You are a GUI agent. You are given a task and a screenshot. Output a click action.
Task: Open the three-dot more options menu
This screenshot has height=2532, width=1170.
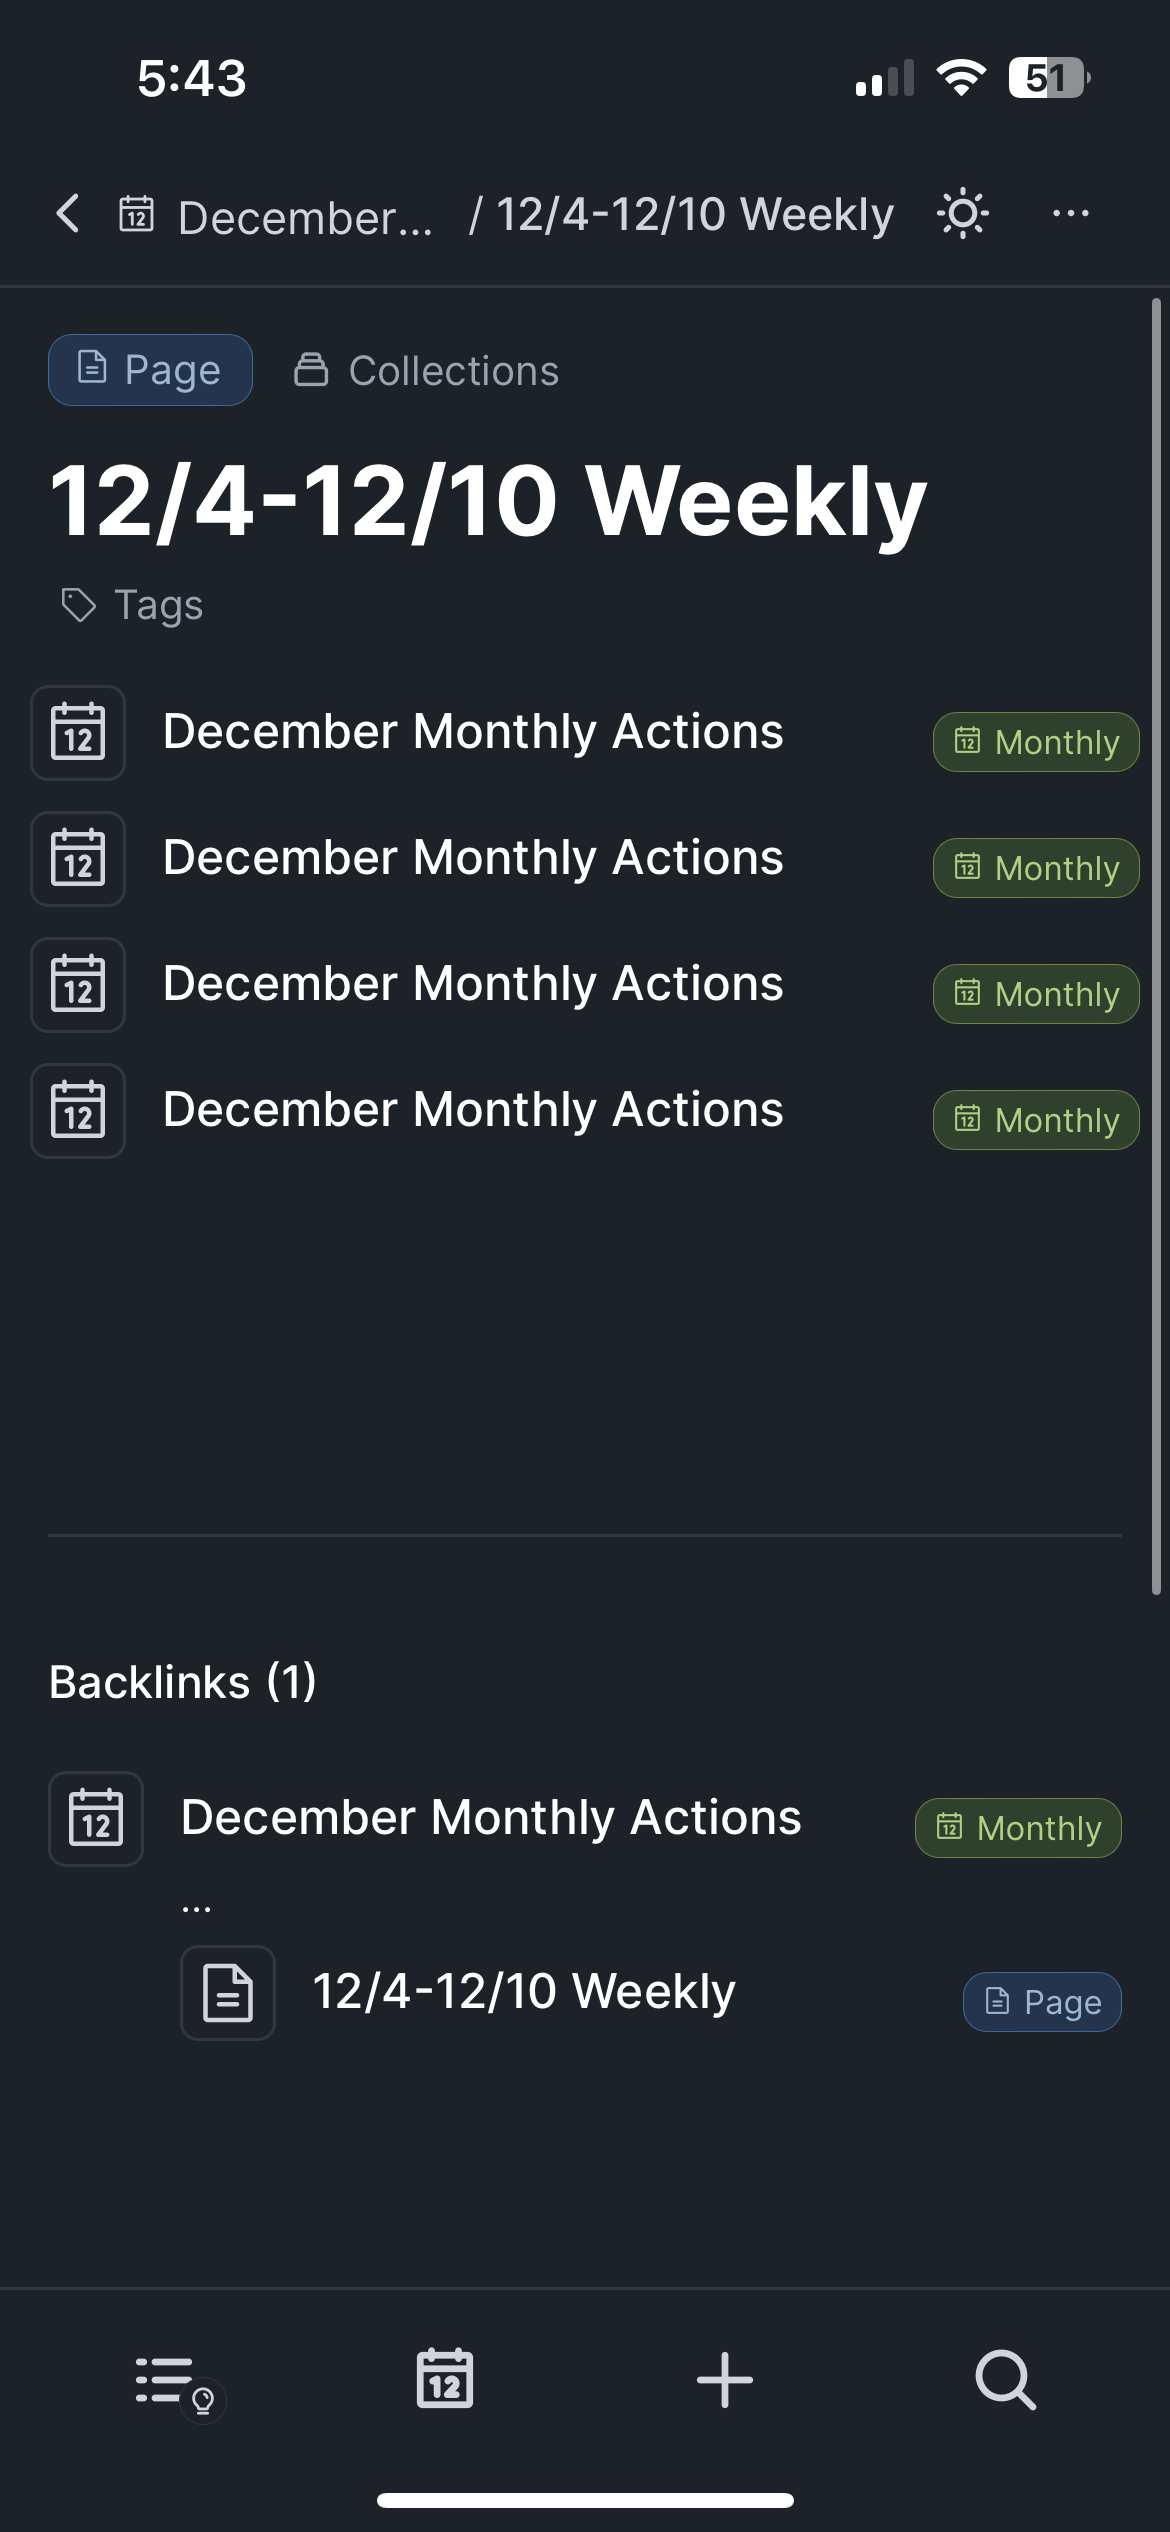pos(1070,214)
